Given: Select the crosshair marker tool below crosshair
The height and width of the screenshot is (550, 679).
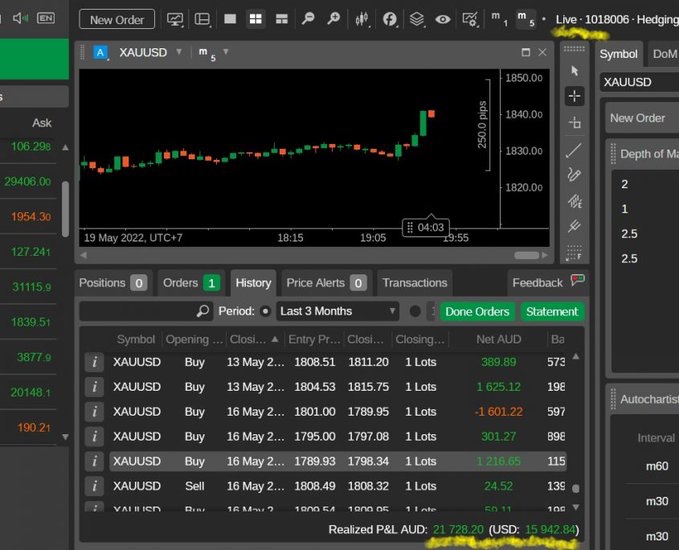Looking at the screenshot, I should click(x=575, y=123).
